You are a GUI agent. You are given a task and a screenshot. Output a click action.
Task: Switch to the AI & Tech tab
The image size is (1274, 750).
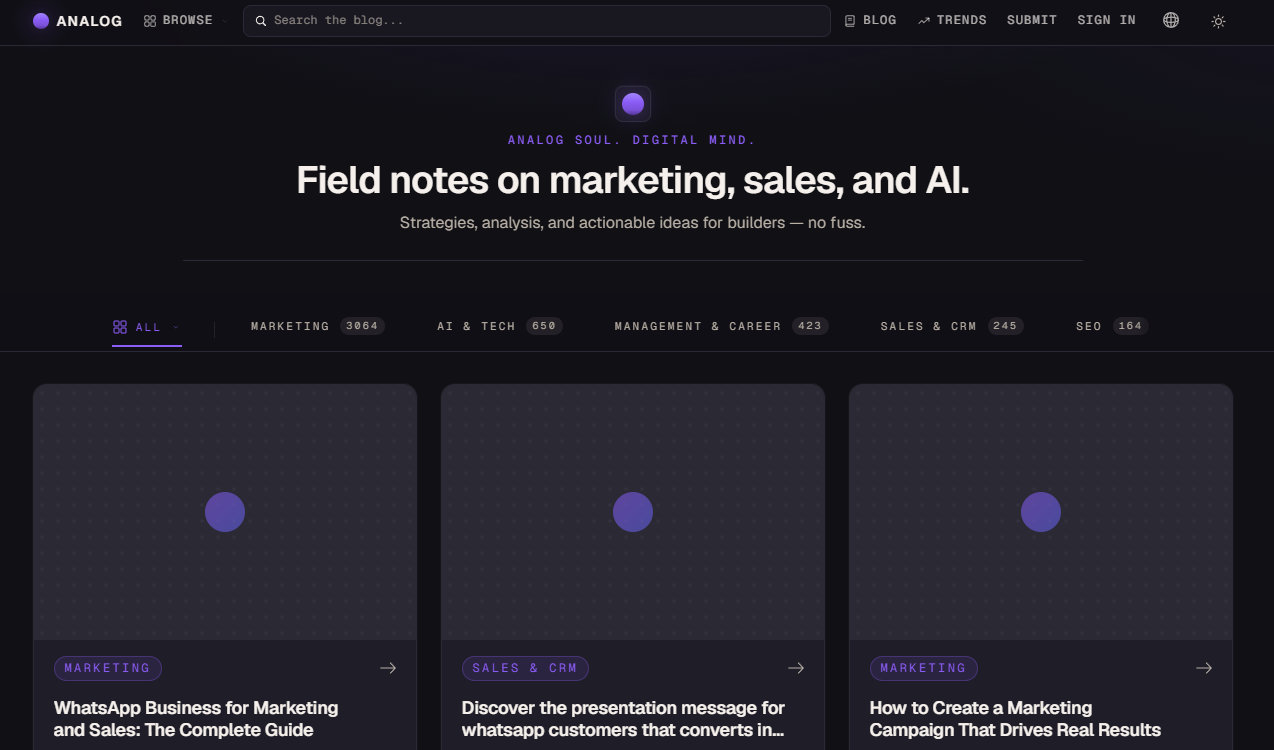(499, 326)
